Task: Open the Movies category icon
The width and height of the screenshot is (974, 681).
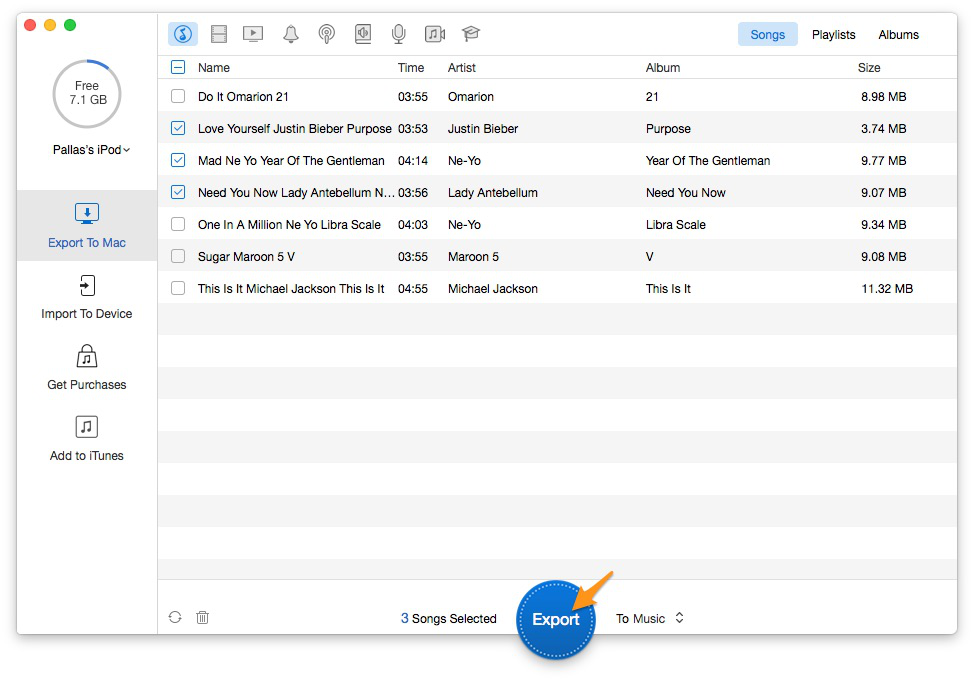Action: (x=219, y=34)
